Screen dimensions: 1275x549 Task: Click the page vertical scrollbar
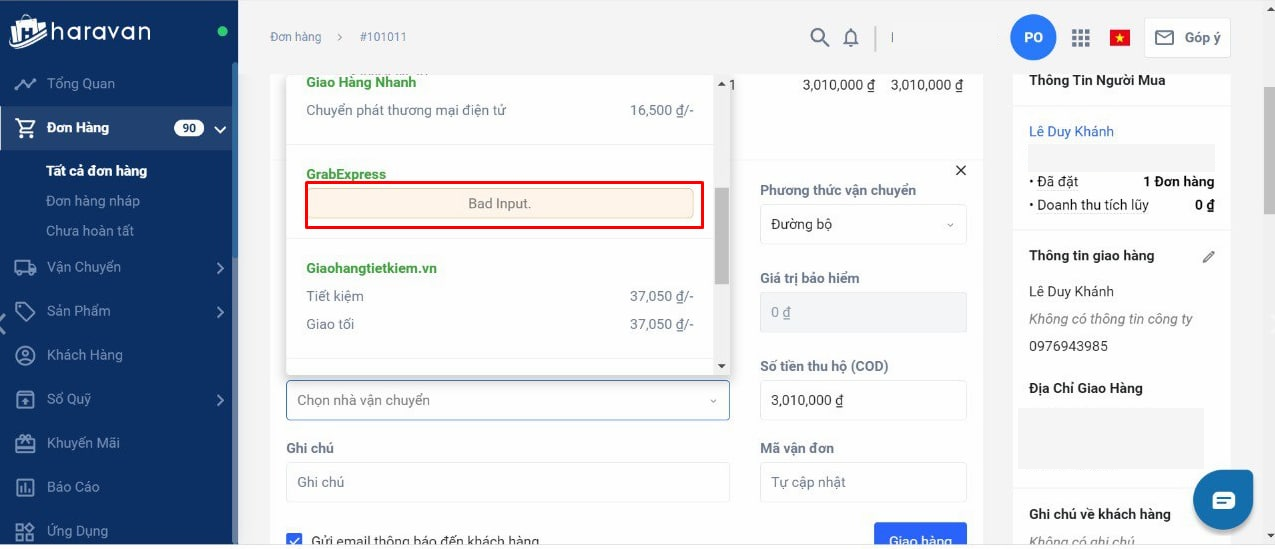click(1268, 150)
